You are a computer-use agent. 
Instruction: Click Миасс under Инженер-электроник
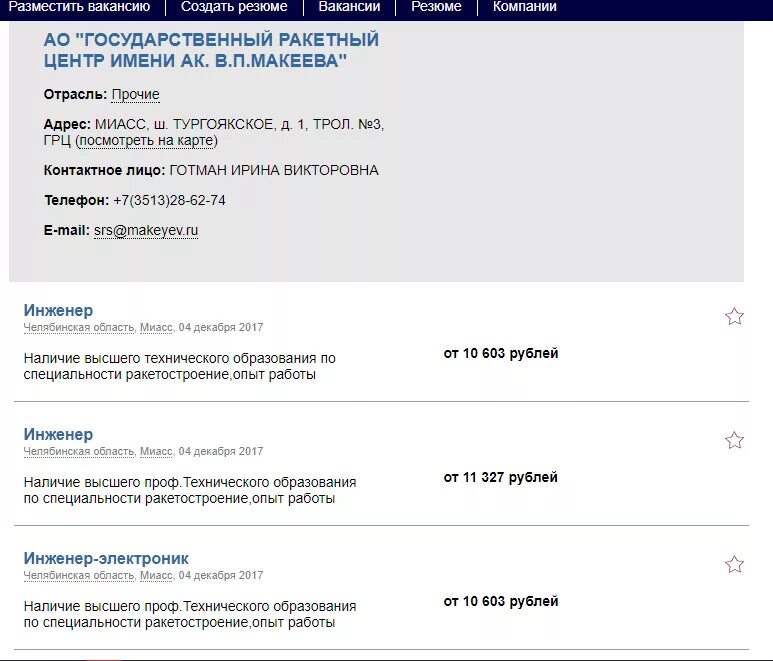click(156, 576)
